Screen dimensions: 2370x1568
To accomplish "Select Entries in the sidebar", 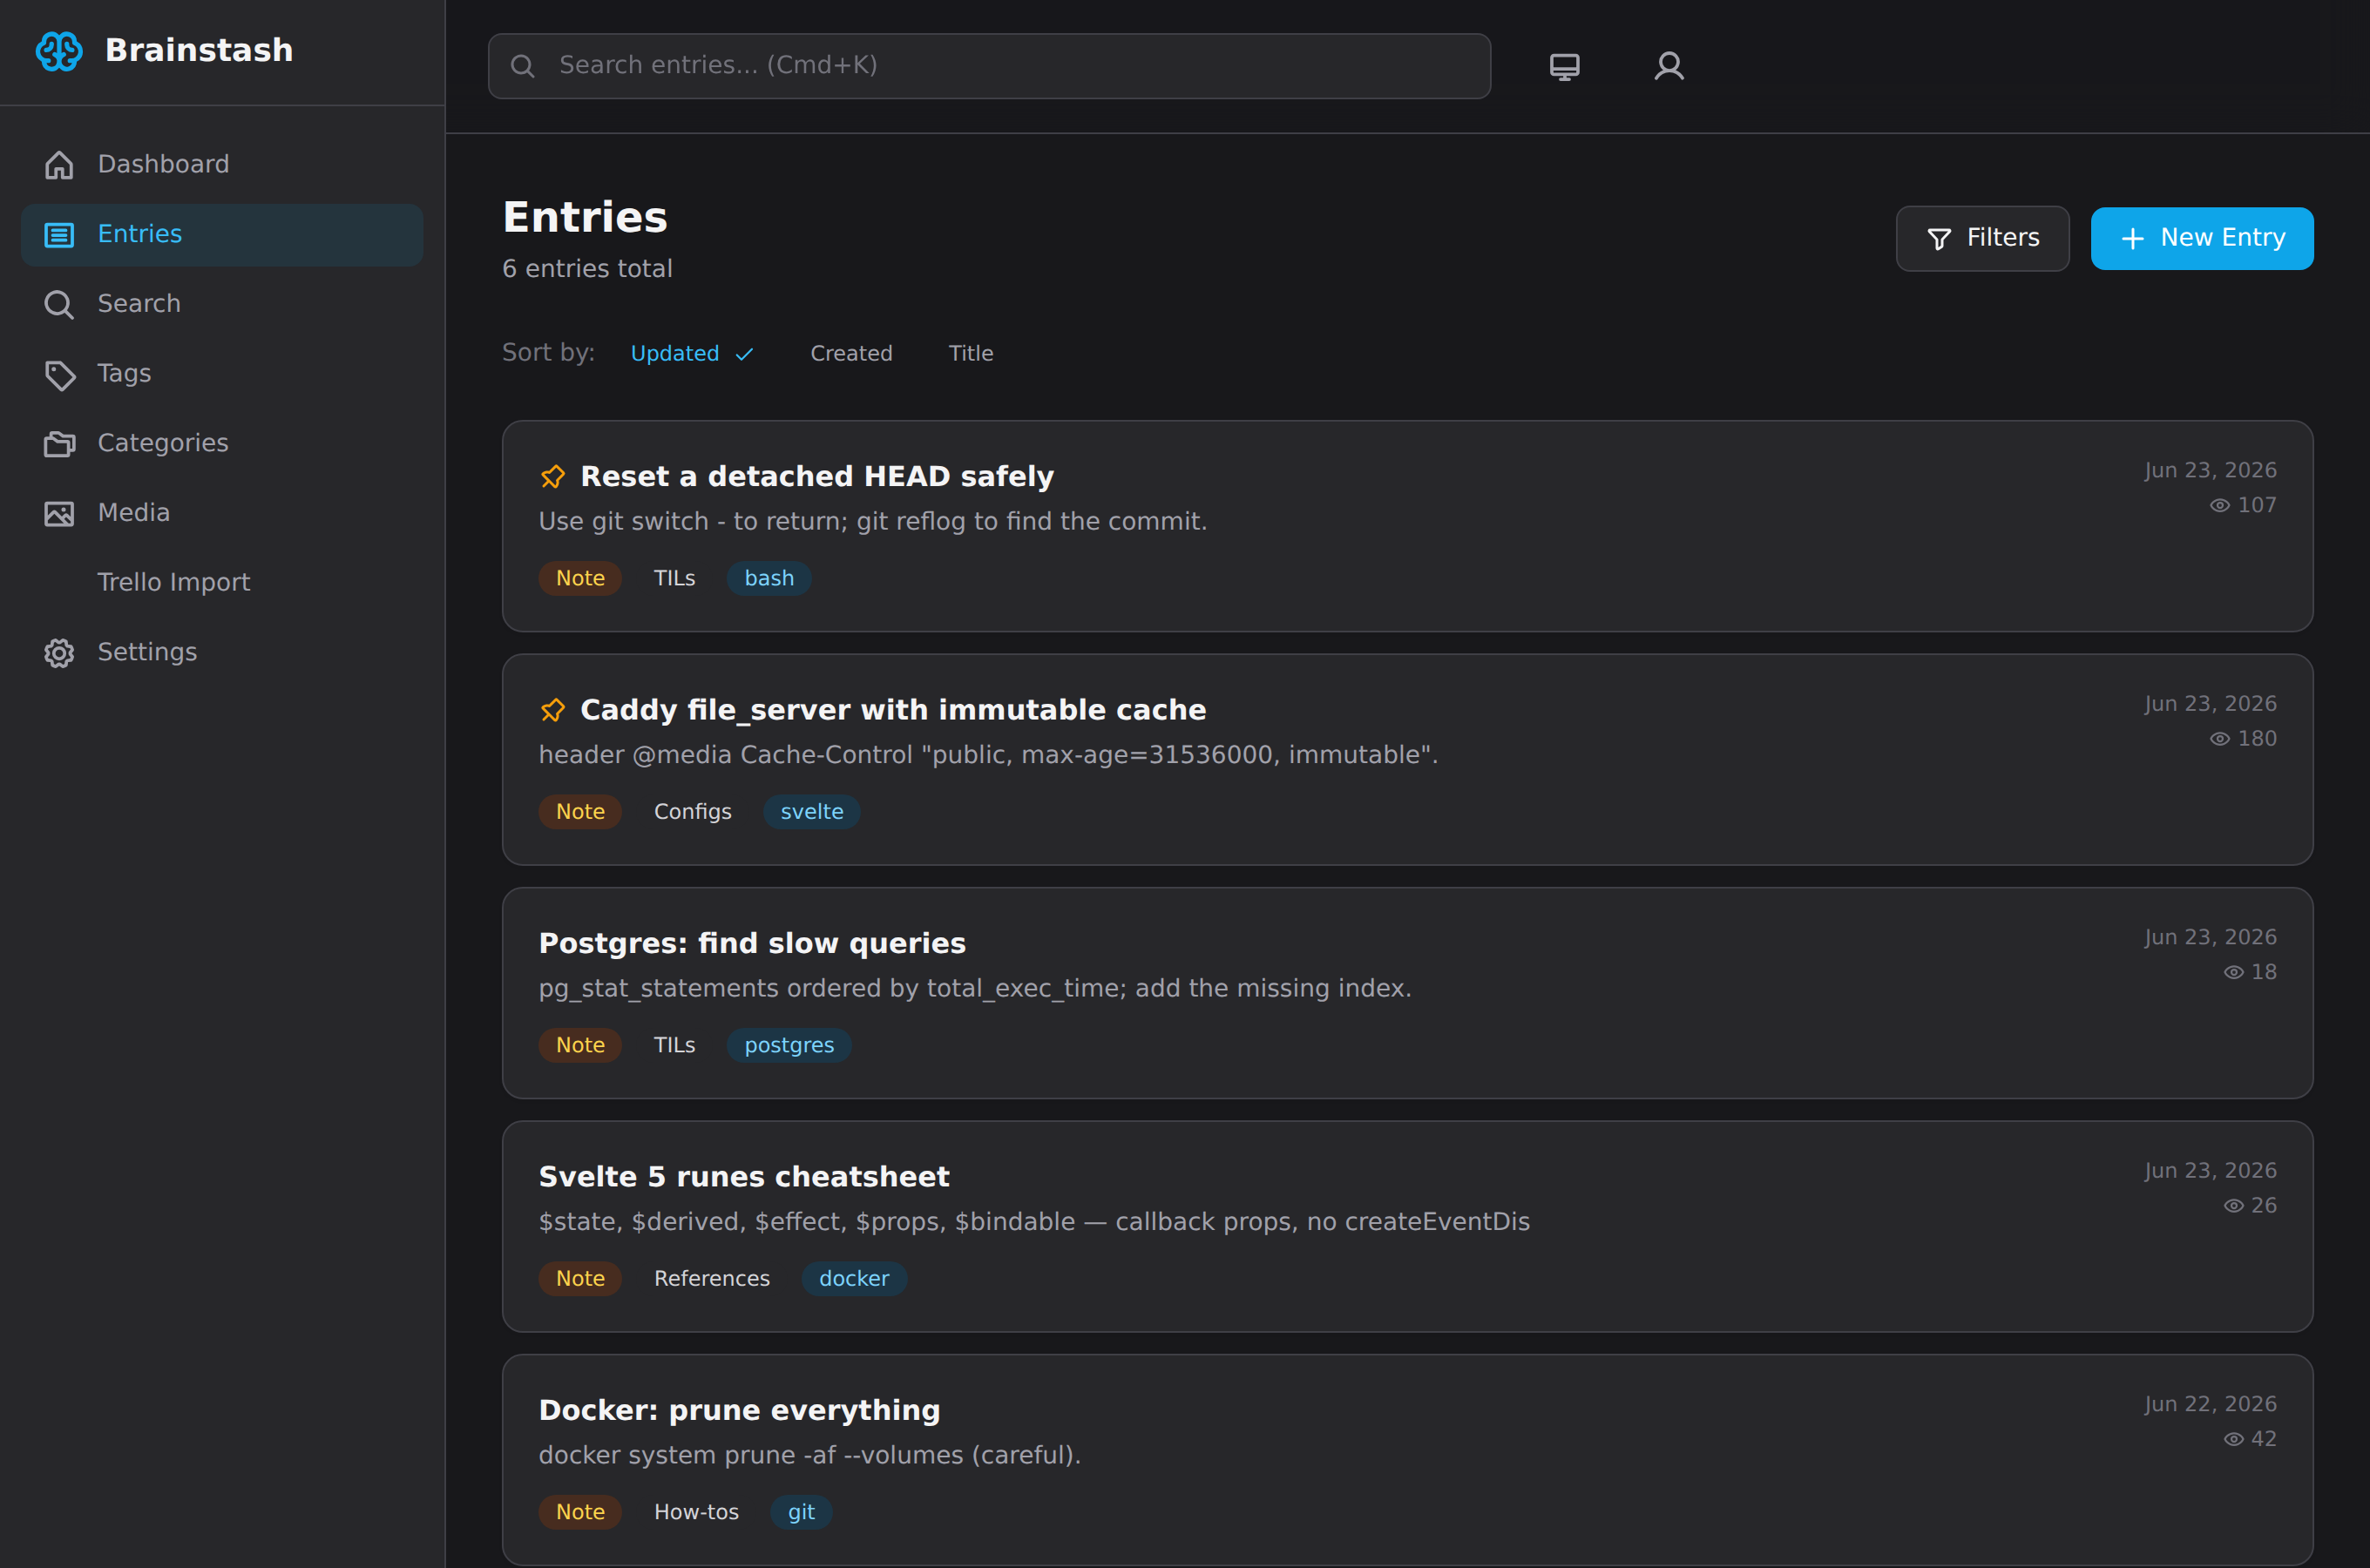I will [222, 235].
